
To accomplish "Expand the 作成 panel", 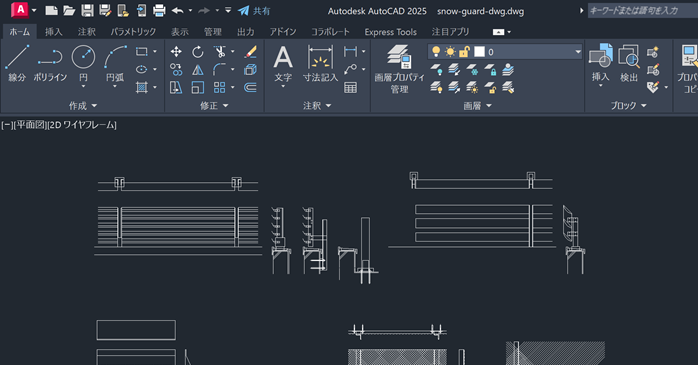I will pyautogui.click(x=83, y=105).
